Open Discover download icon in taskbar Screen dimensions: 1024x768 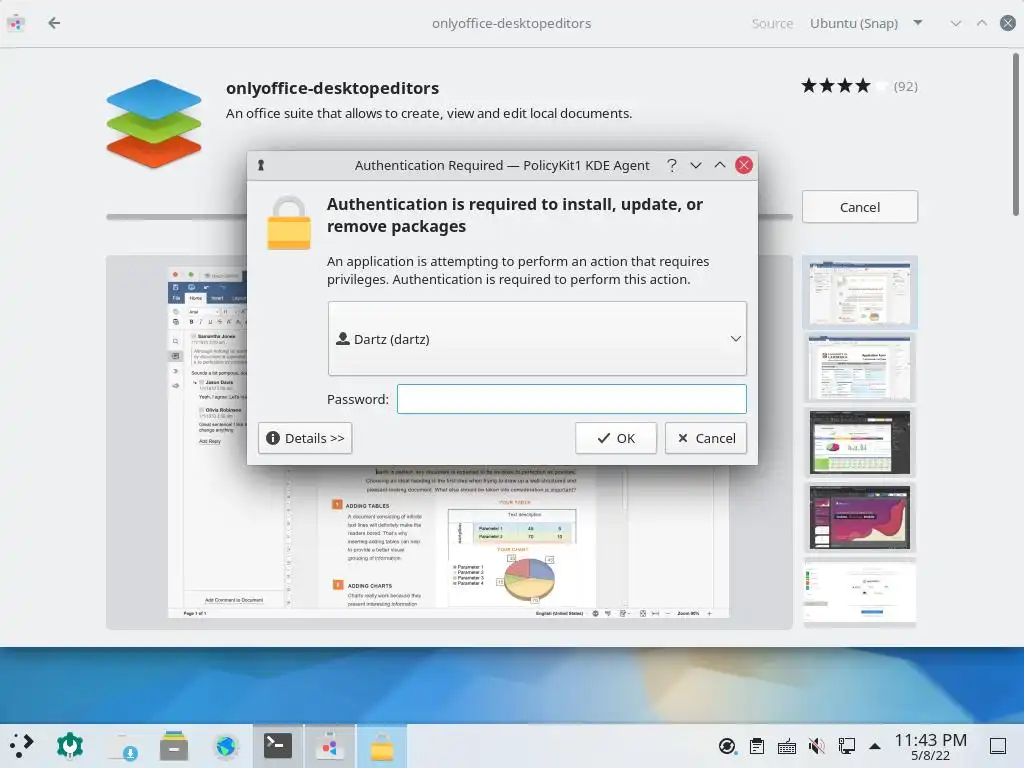click(x=123, y=746)
